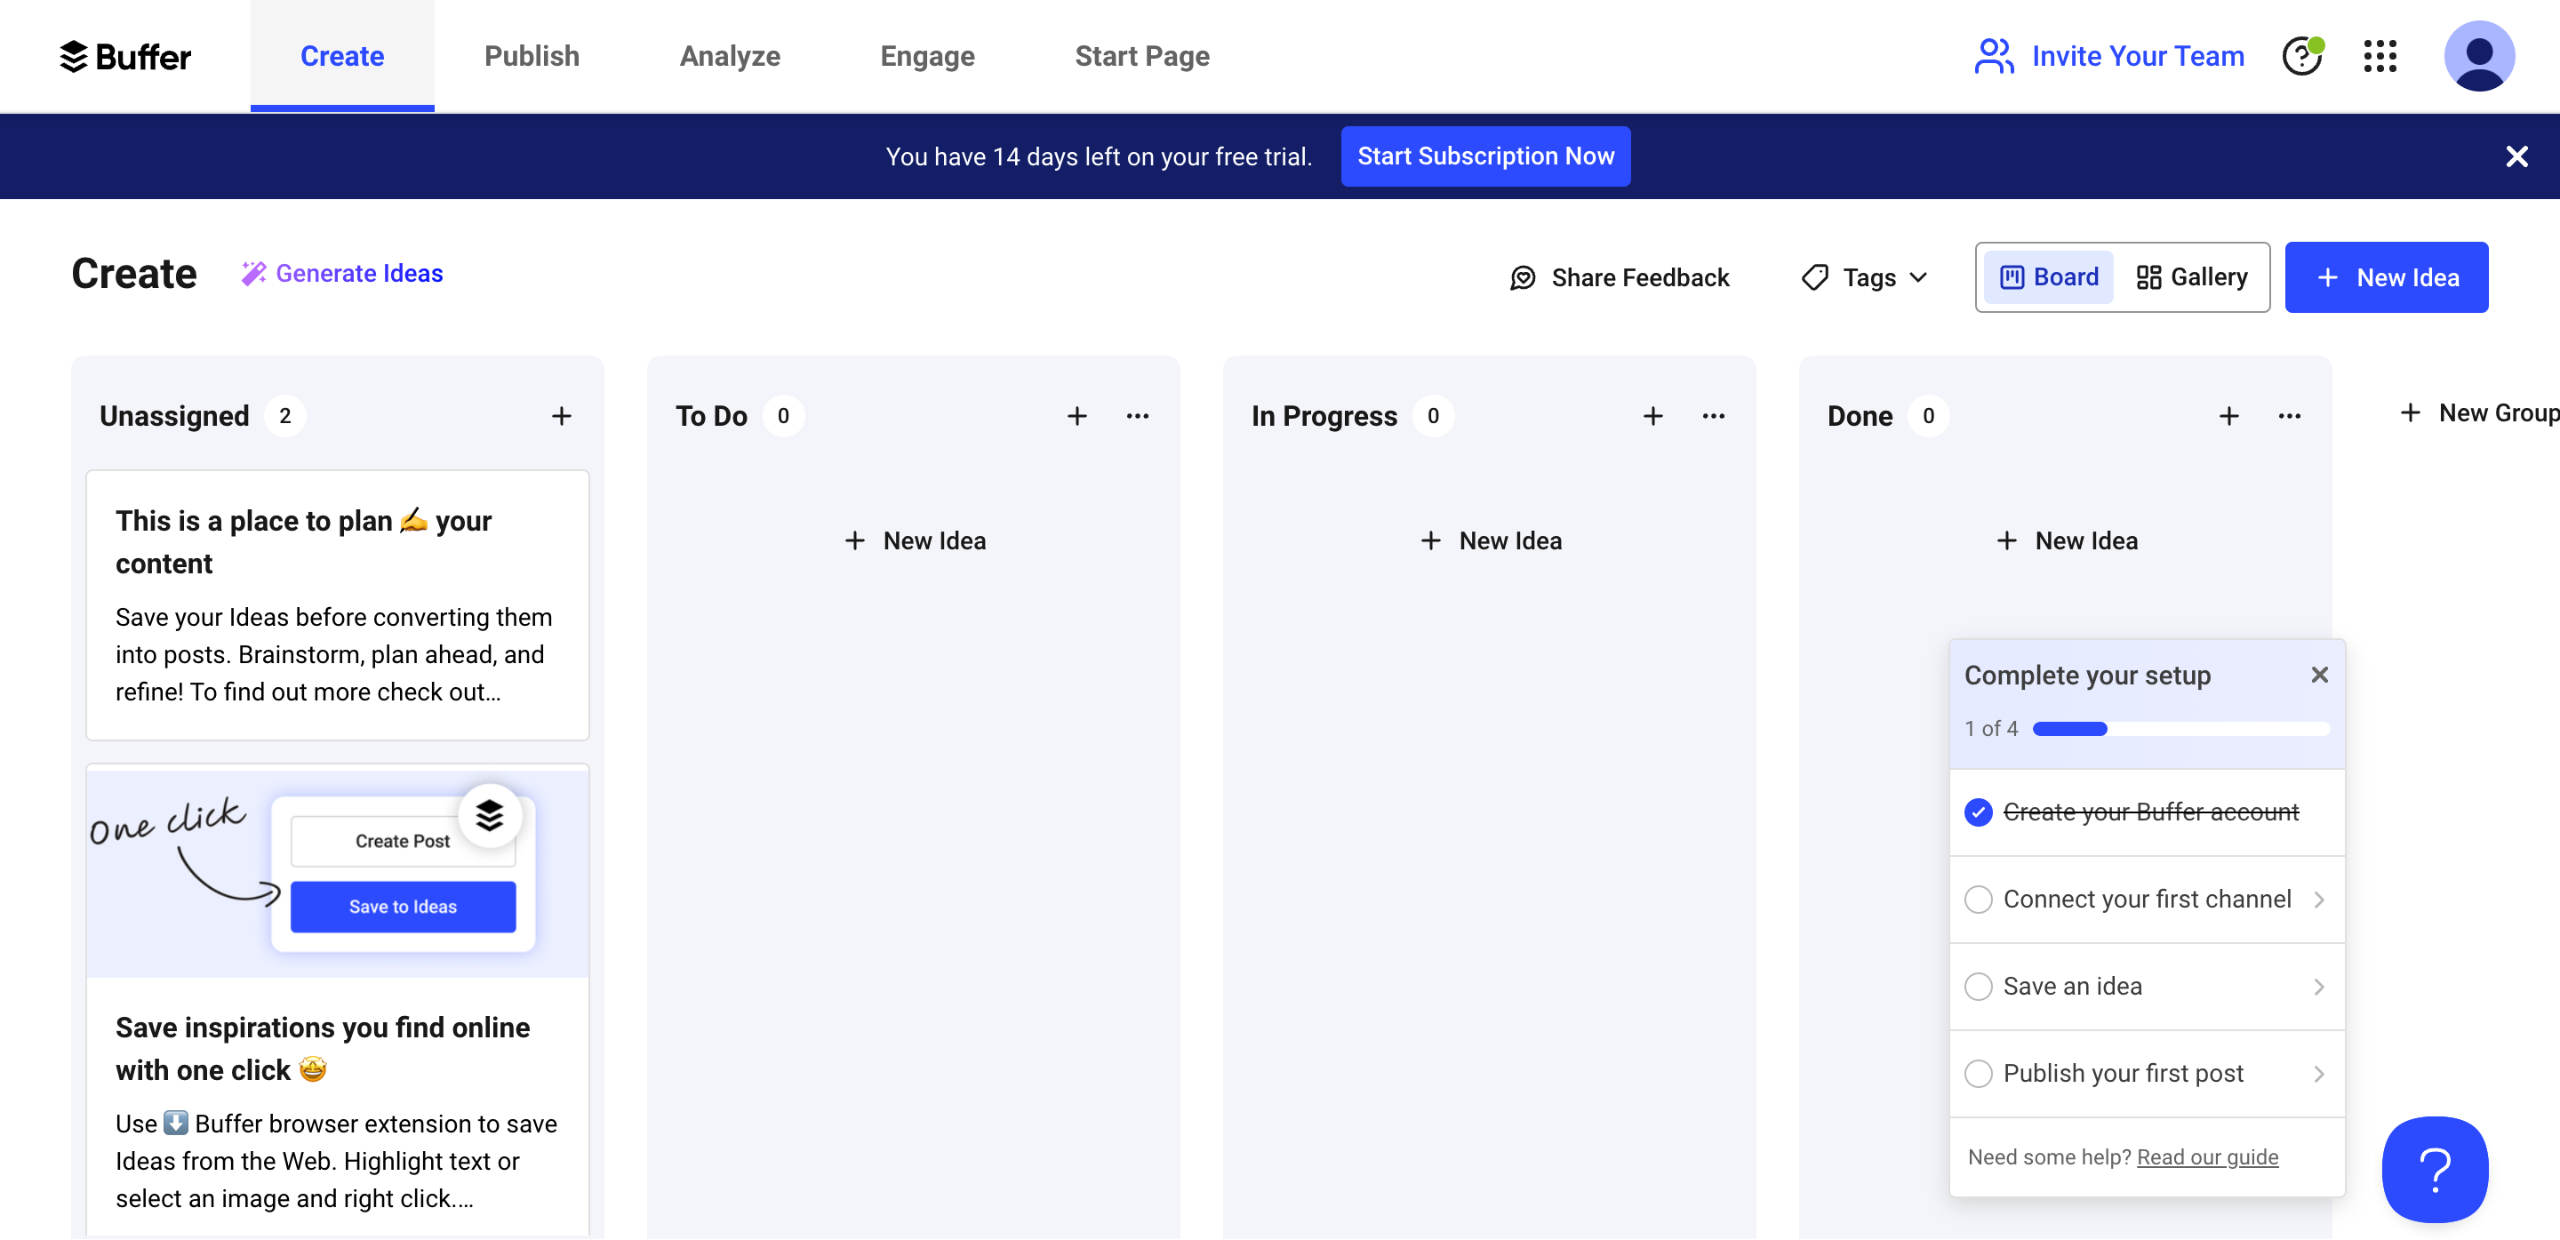2560x1240 pixels.
Task: Select Connect your first channel circle
Action: 1978,899
